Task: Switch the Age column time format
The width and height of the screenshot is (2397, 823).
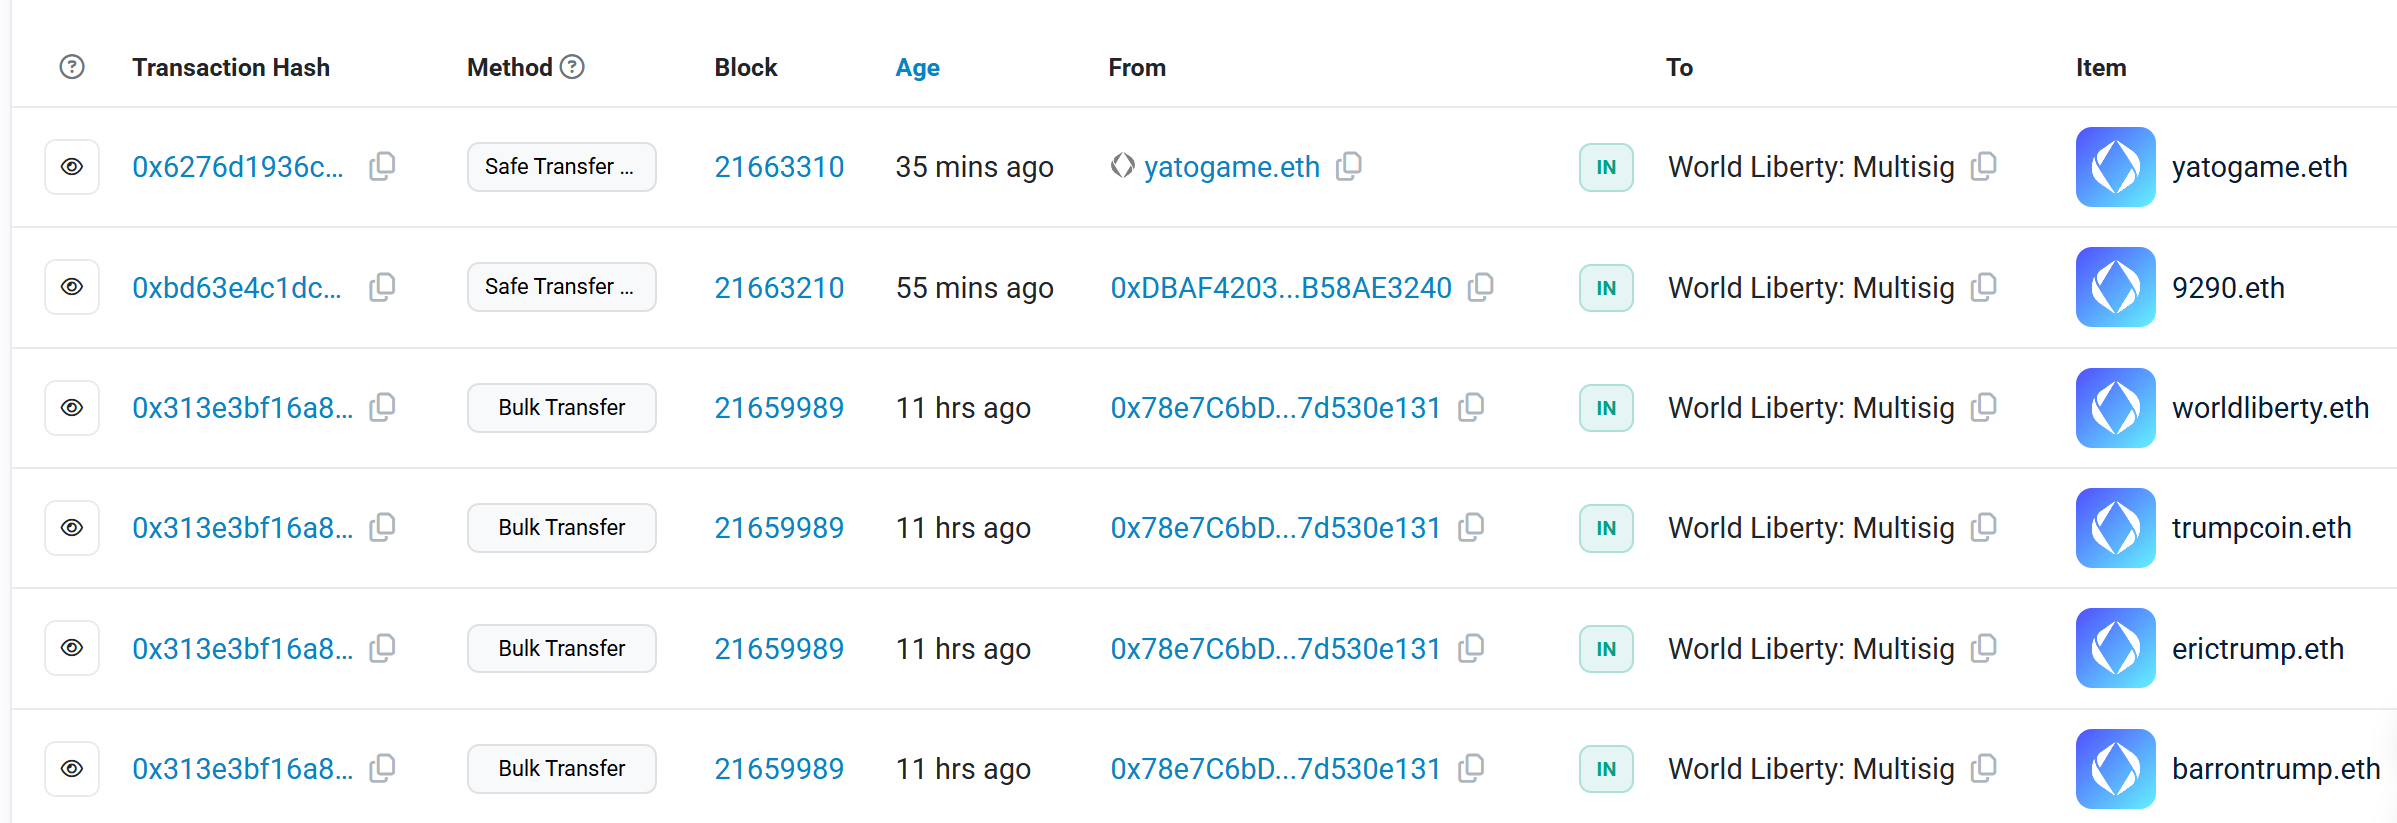Action: (x=917, y=67)
